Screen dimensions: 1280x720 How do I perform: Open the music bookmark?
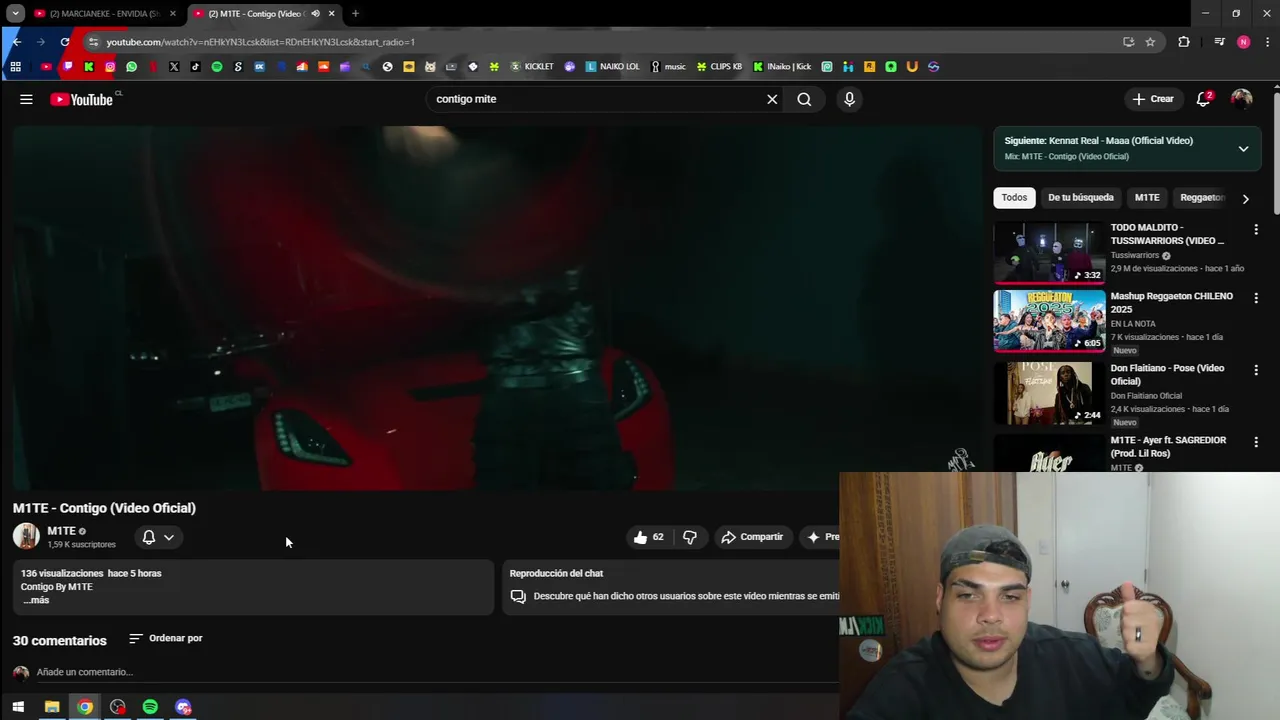pyautogui.click(x=669, y=67)
